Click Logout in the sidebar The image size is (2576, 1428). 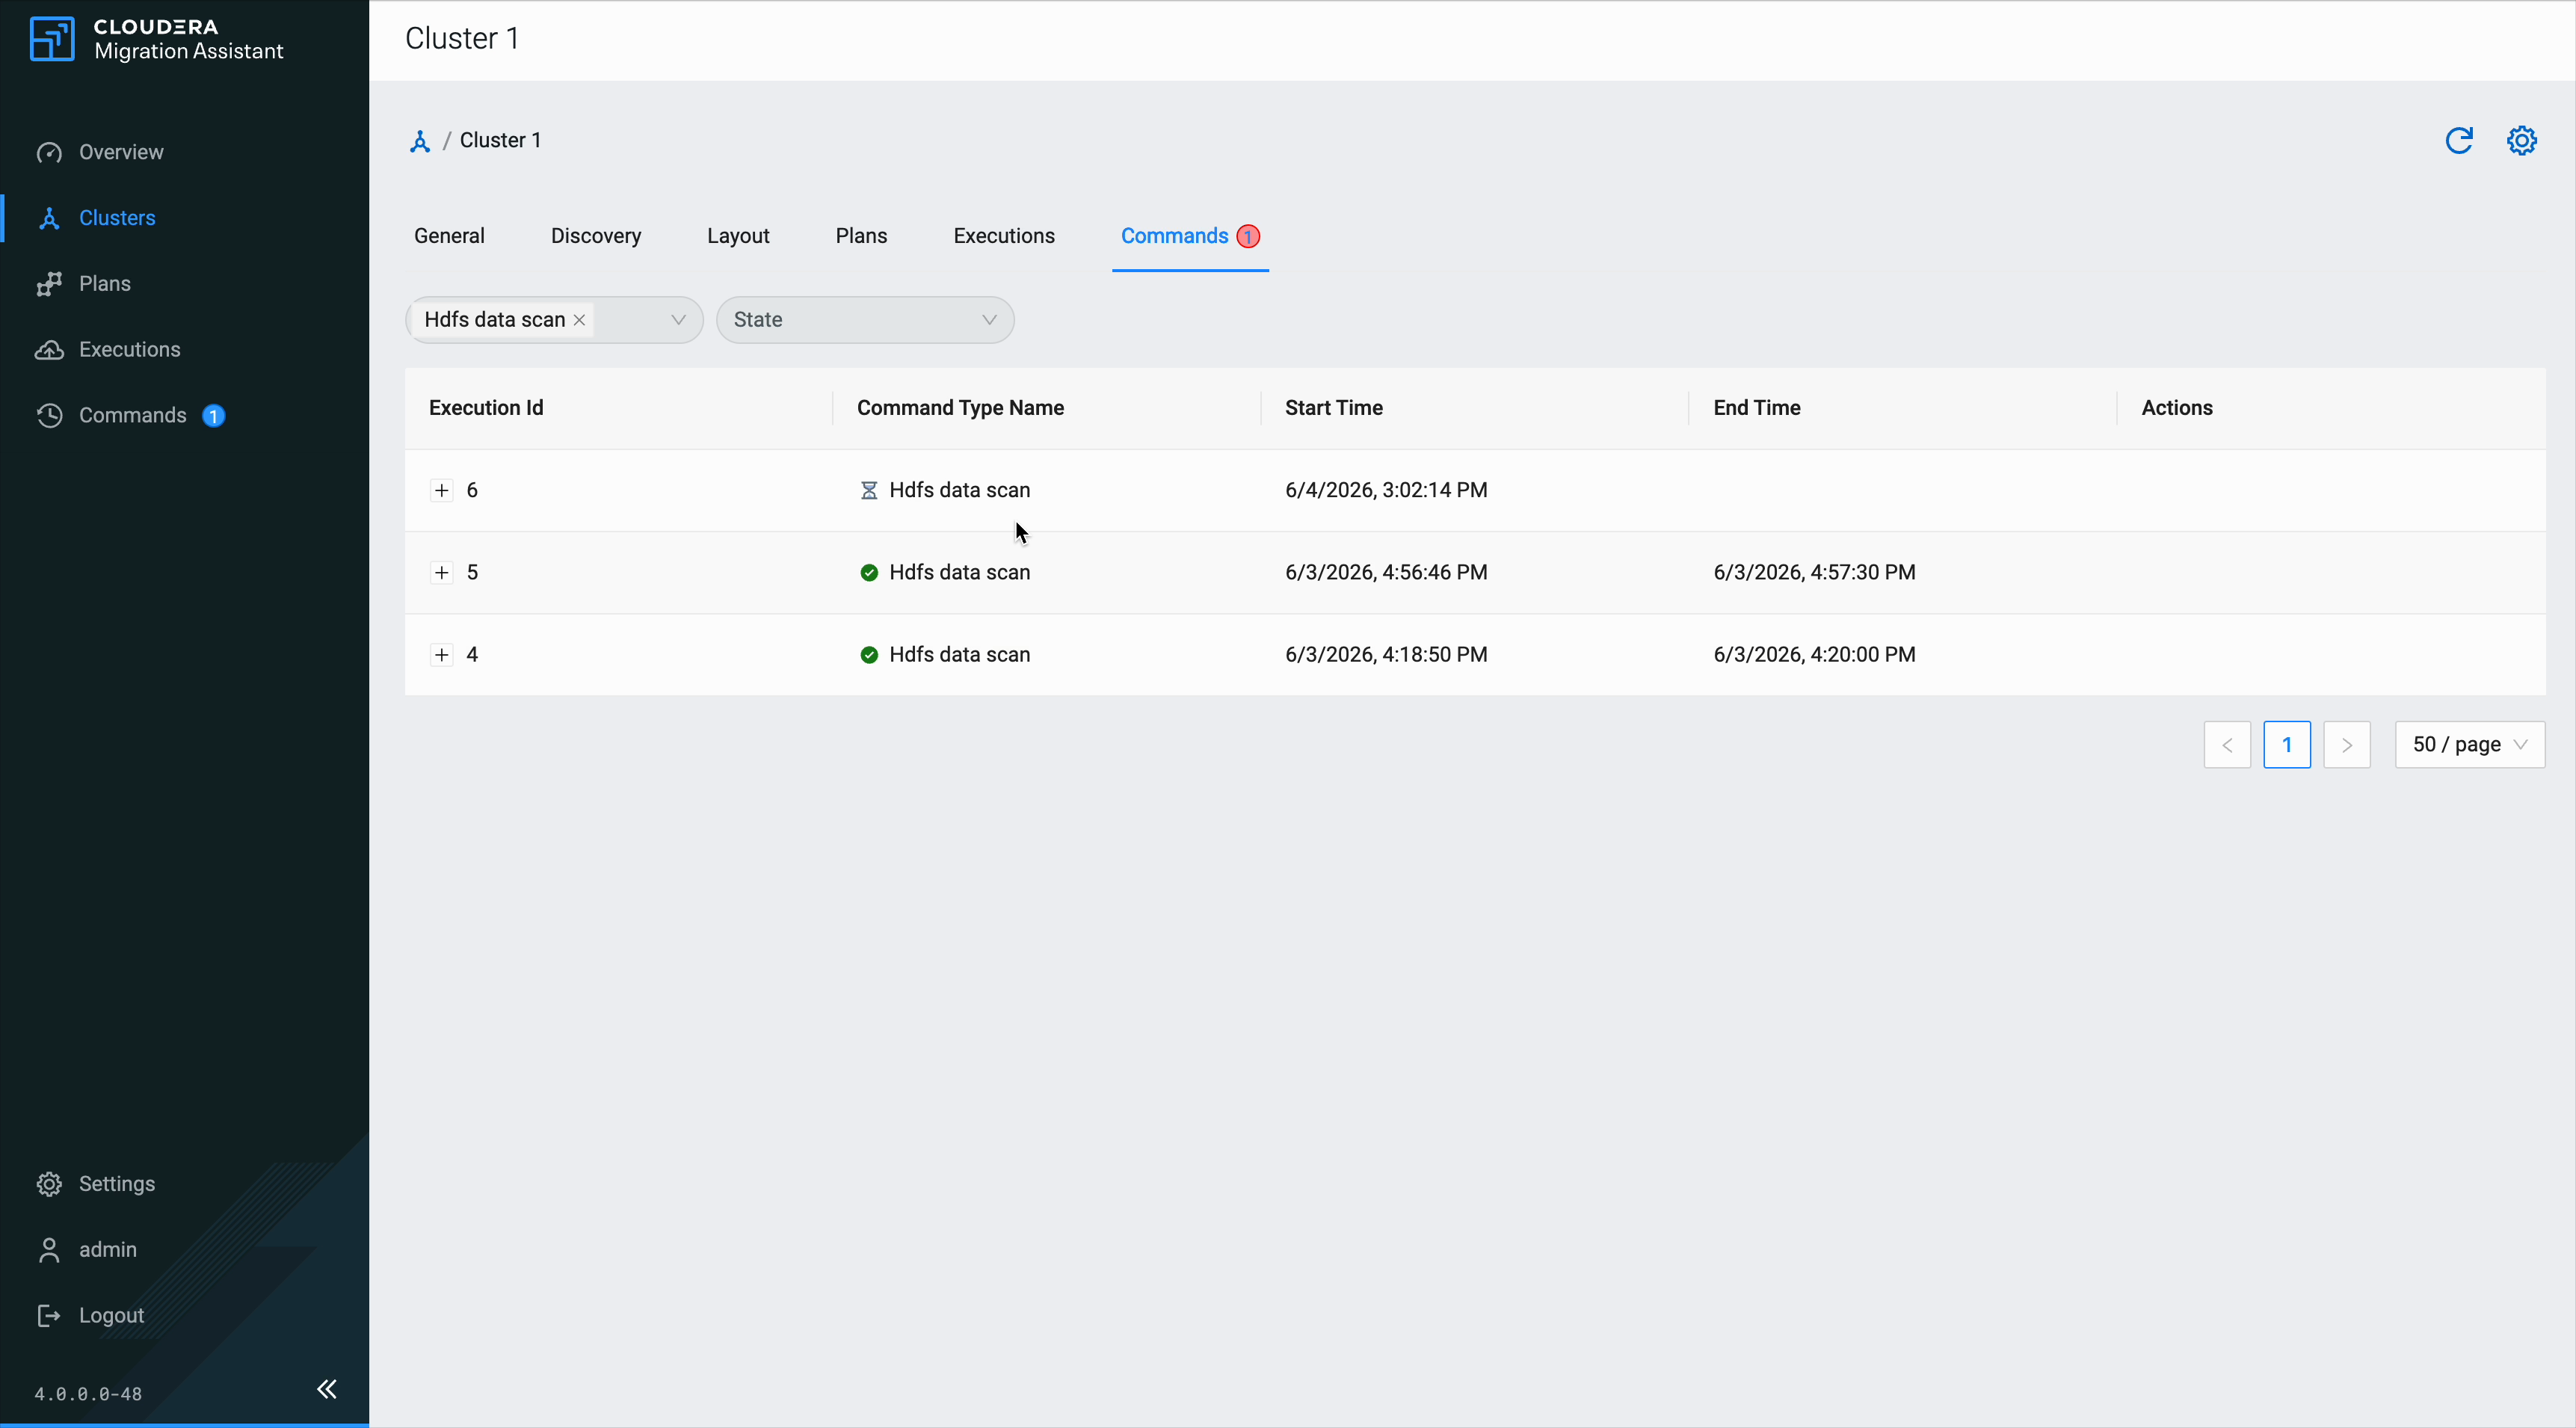tap(111, 1316)
